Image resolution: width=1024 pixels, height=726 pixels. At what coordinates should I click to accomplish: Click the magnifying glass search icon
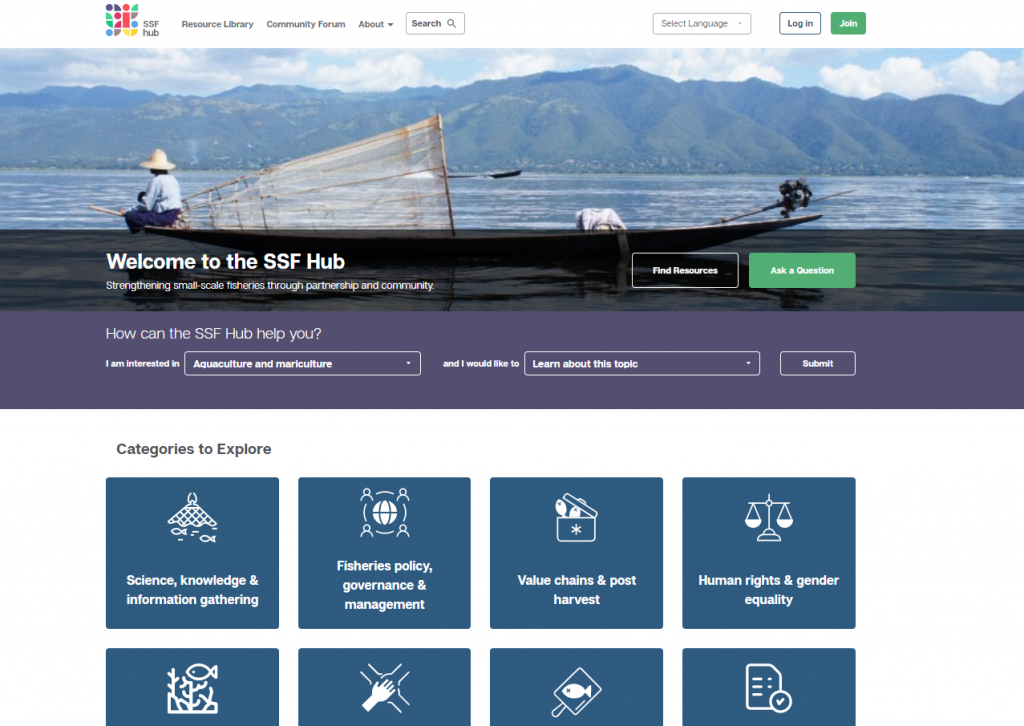pyautogui.click(x=451, y=24)
